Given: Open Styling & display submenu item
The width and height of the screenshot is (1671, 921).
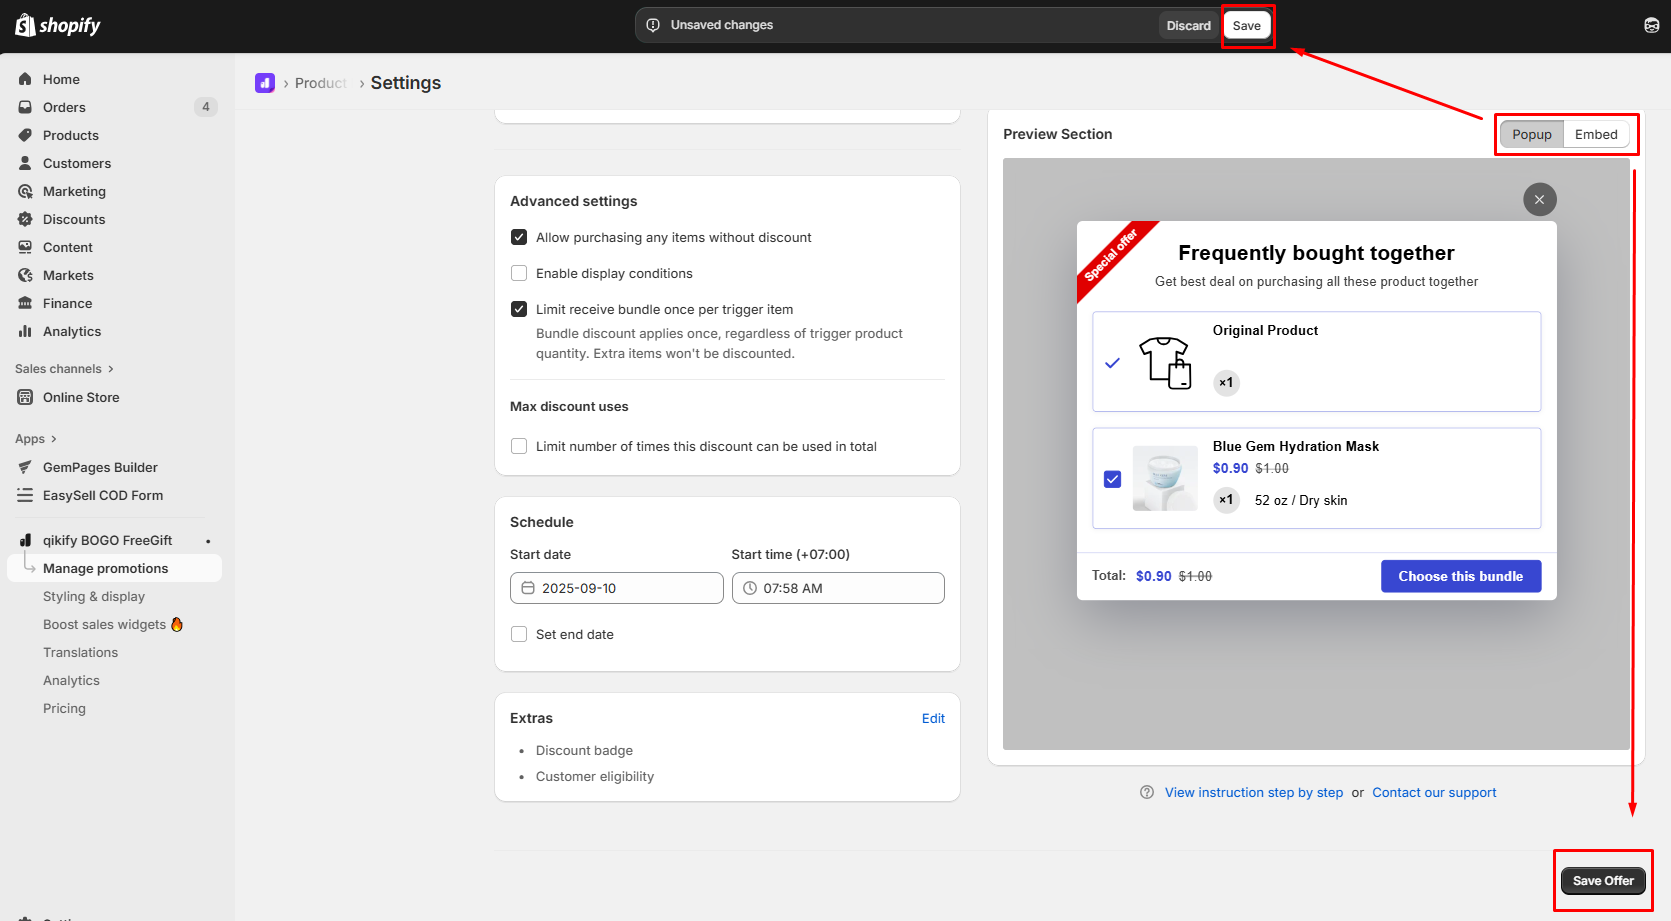Looking at the screenshot, I should (94, 596).
